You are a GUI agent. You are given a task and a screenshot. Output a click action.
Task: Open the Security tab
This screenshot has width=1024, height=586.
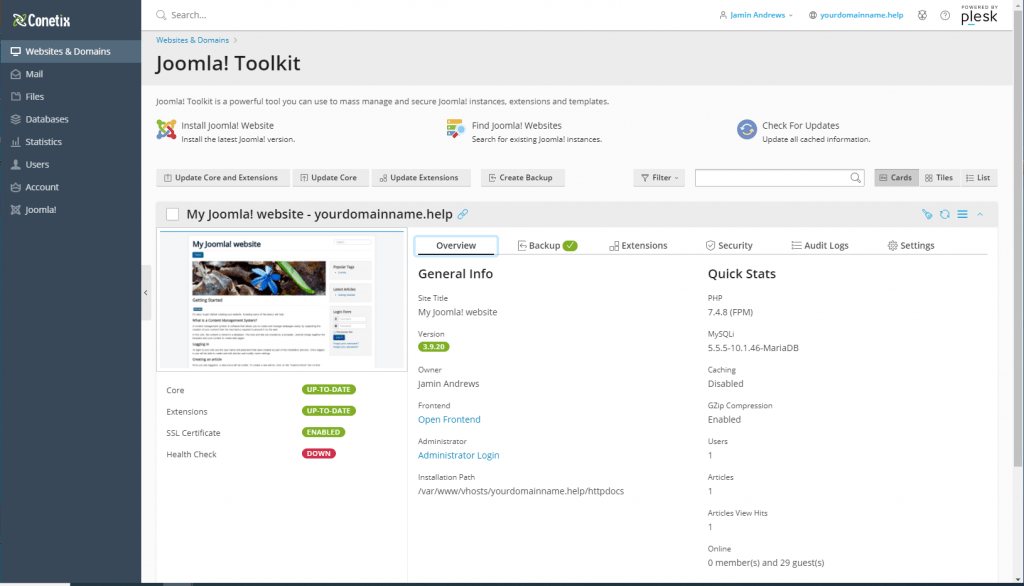tap(729, 245)
